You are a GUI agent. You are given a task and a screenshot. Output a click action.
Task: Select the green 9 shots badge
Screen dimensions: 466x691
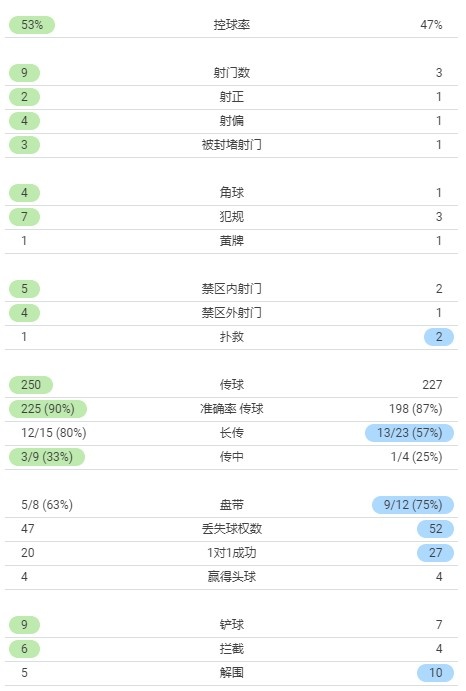(24, 73)
